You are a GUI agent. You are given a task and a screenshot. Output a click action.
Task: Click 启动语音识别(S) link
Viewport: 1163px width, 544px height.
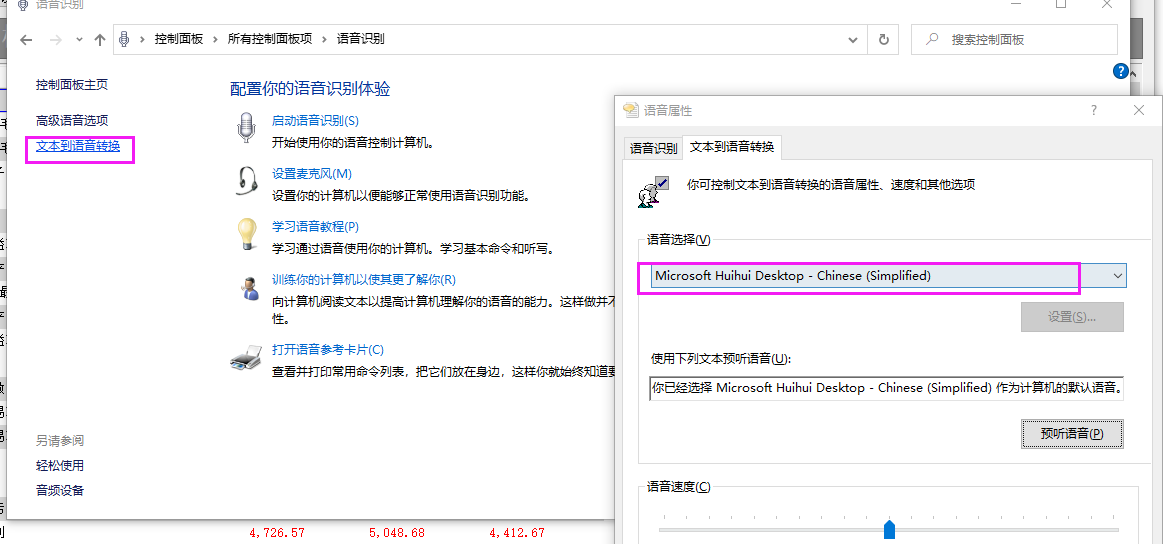[315, 120]
